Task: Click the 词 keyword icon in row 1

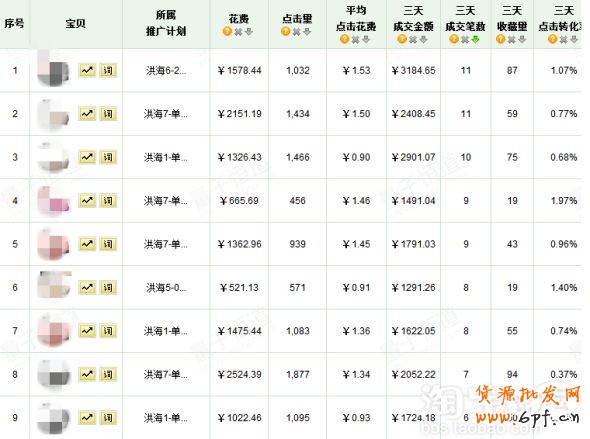Action: tap(108, 70)
